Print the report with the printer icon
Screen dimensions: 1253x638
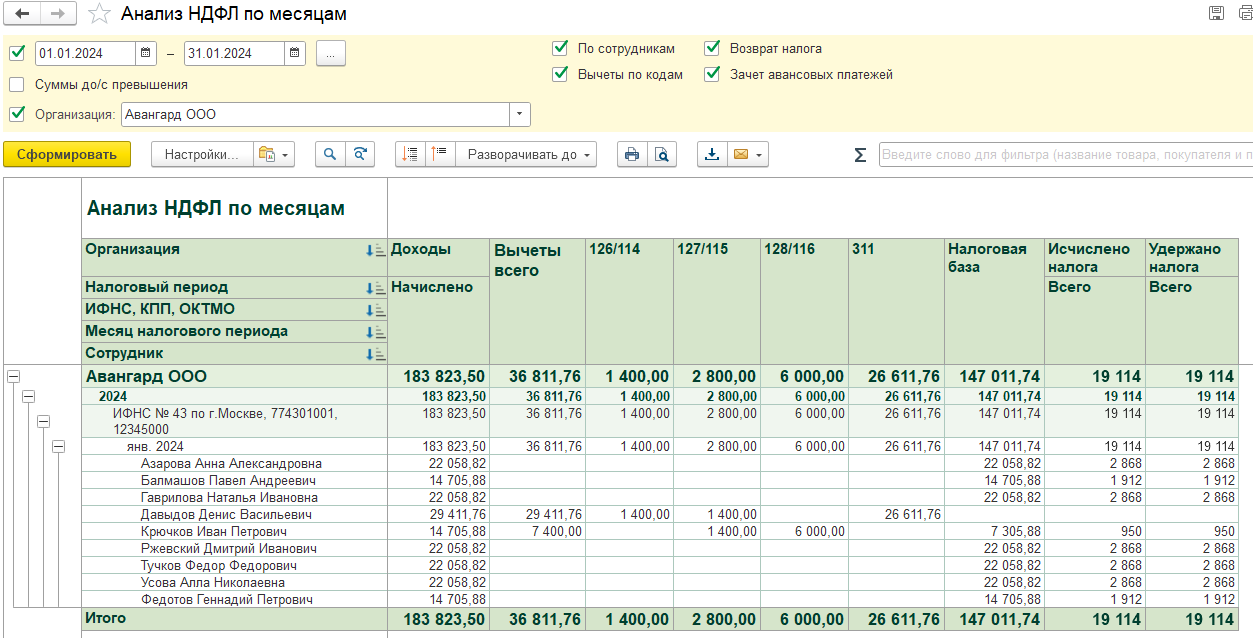point(631,154)
